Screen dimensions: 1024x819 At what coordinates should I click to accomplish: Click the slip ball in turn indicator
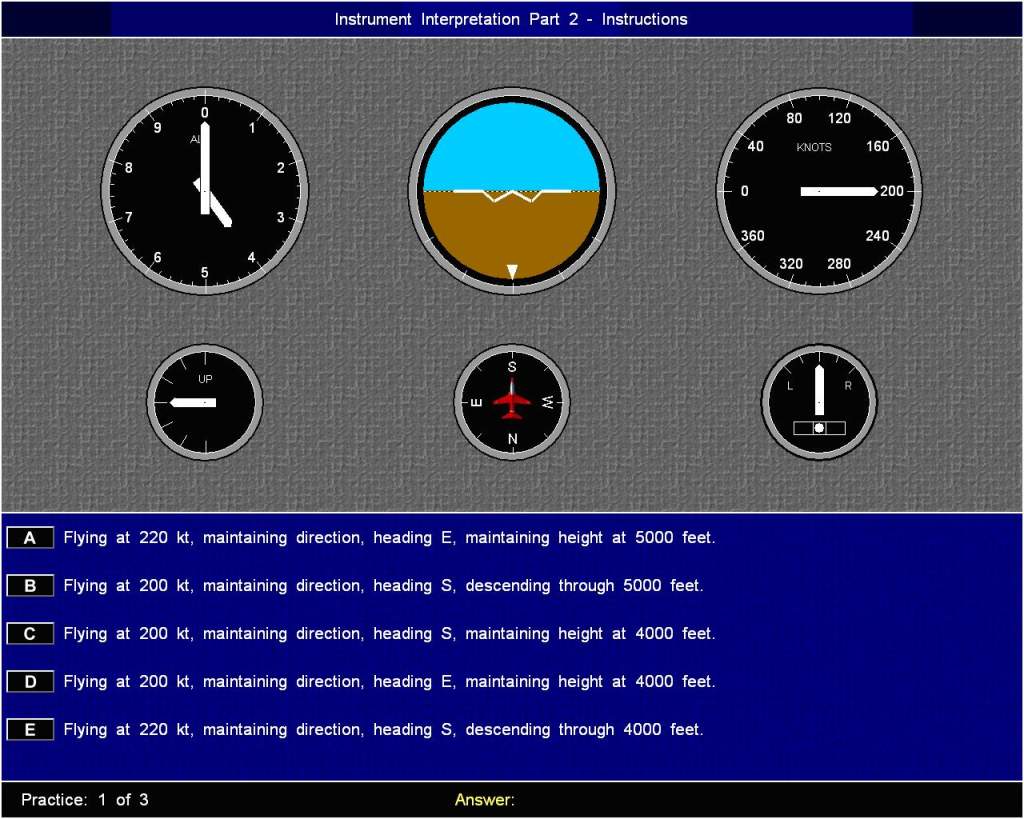(x=819, y=428)
